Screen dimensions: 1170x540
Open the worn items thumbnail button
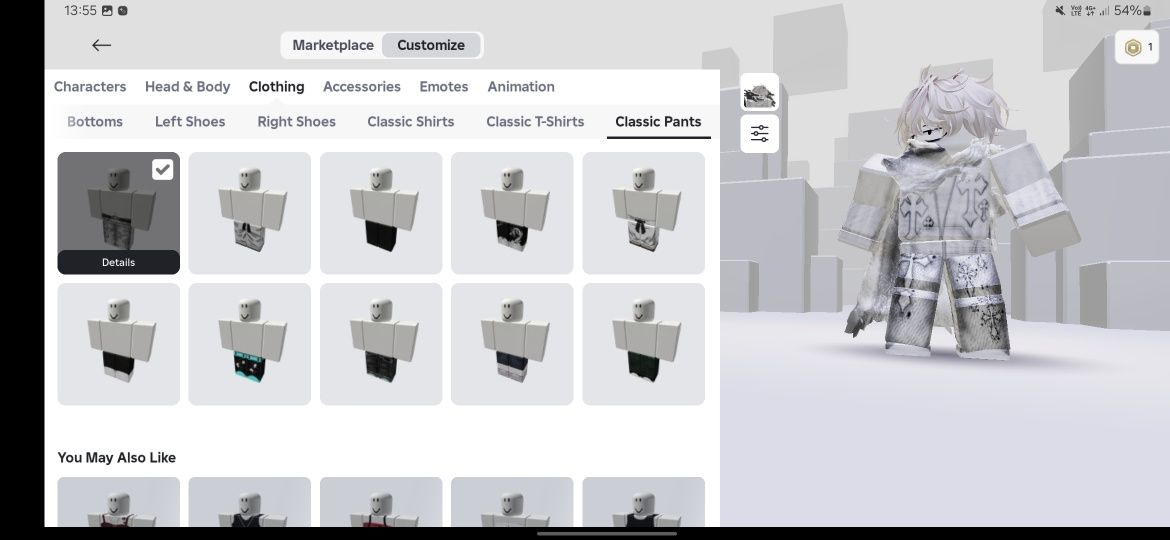pyautogui.click(x=760, y=92)
